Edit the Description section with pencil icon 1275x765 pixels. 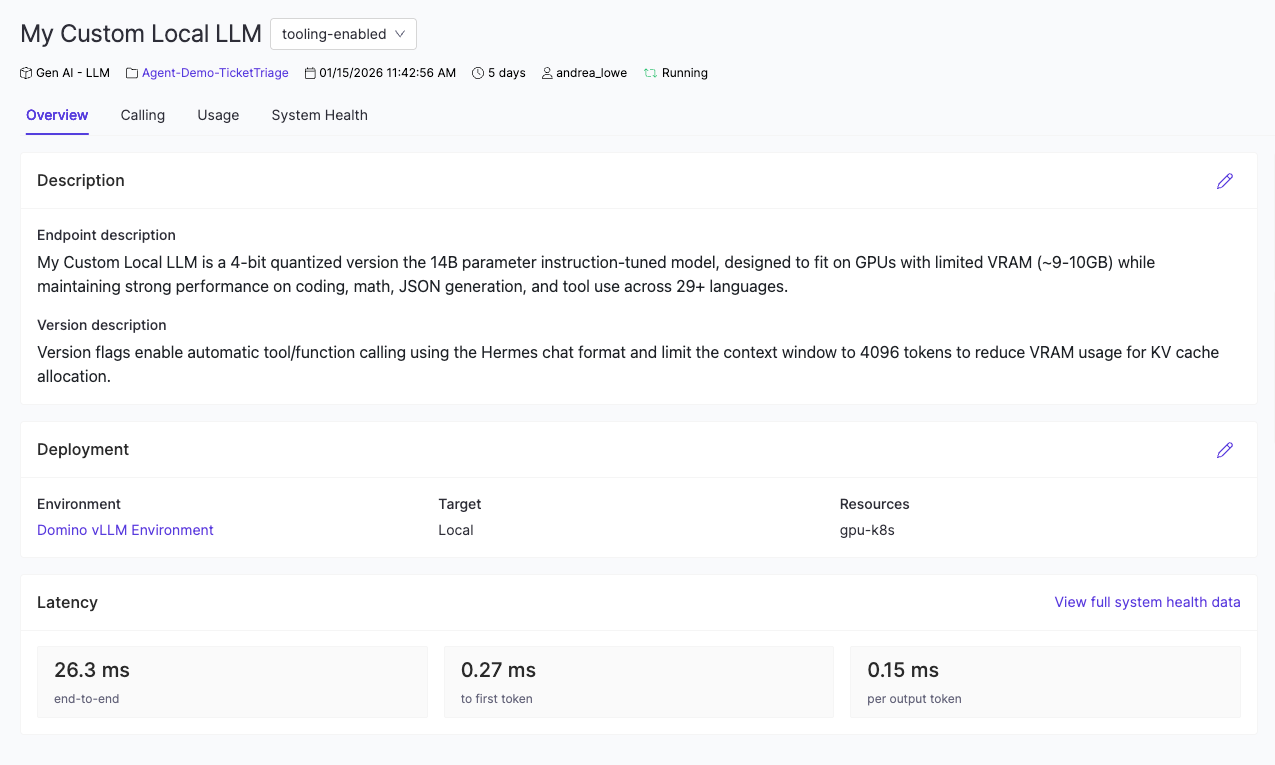pos(1224,181)
